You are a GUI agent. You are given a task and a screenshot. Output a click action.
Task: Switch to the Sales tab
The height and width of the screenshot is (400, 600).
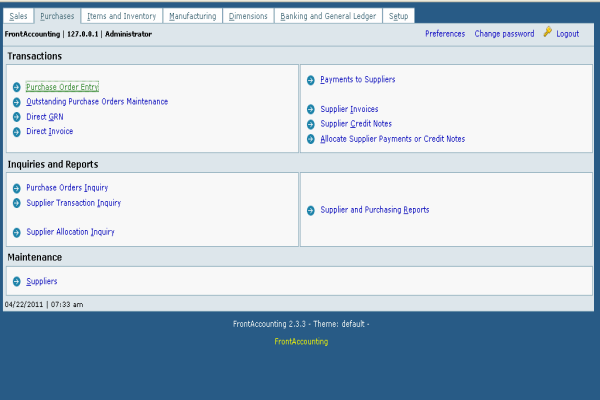pyautogui.click(x=18, y=16)
